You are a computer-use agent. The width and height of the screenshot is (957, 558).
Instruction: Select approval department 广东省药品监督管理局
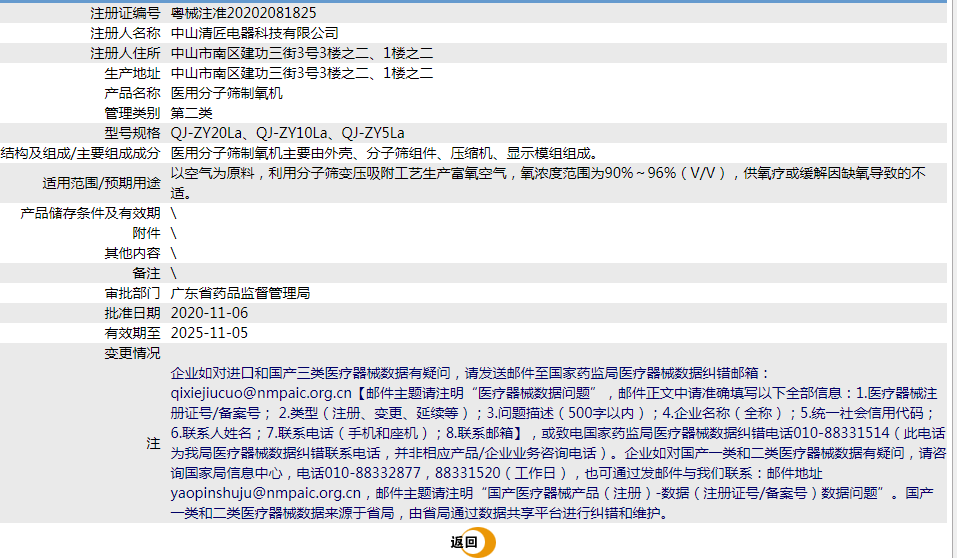(240, 293)
